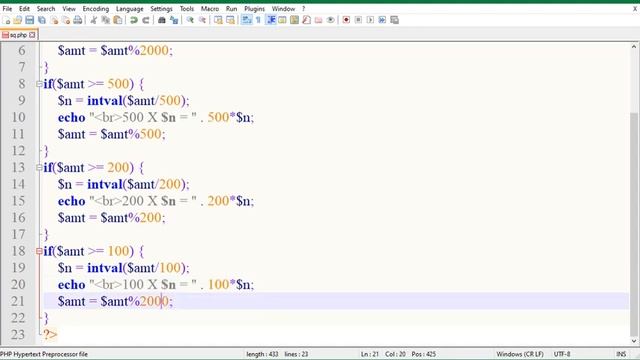Start macro recording with the red record icon

(x=346, y=20)
